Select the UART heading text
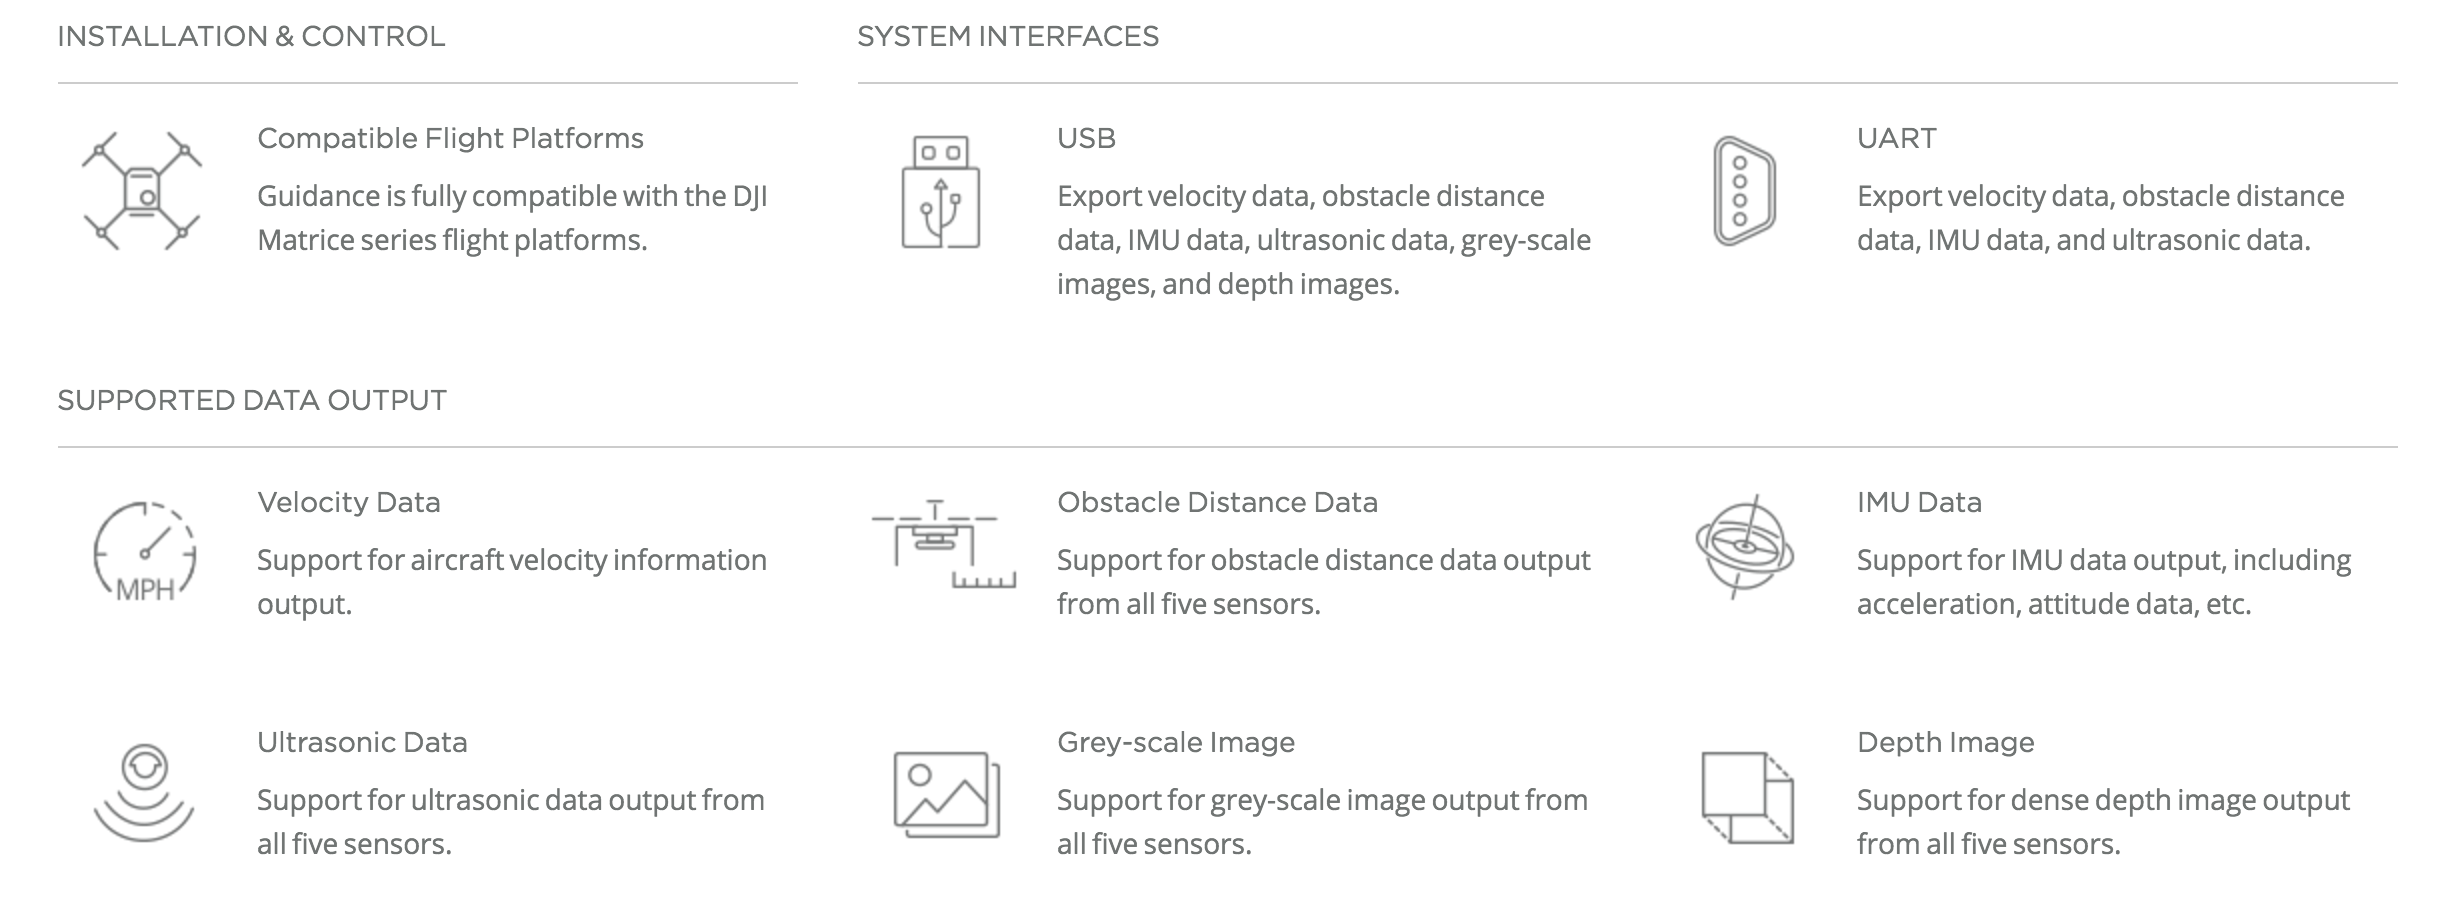The height and width of the screenshot is (904, 2452). point(1896,138)
